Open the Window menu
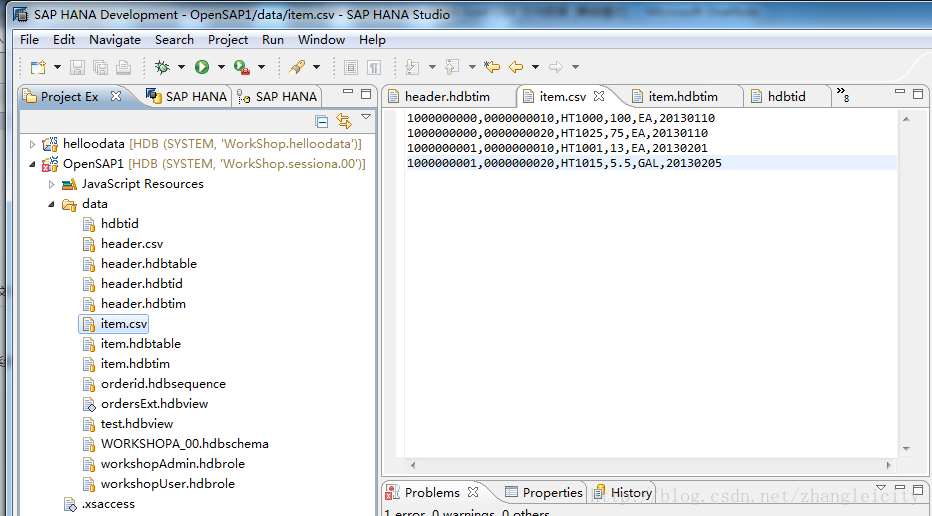Screen dimensions: 932x516 click(x=321, y=40)
